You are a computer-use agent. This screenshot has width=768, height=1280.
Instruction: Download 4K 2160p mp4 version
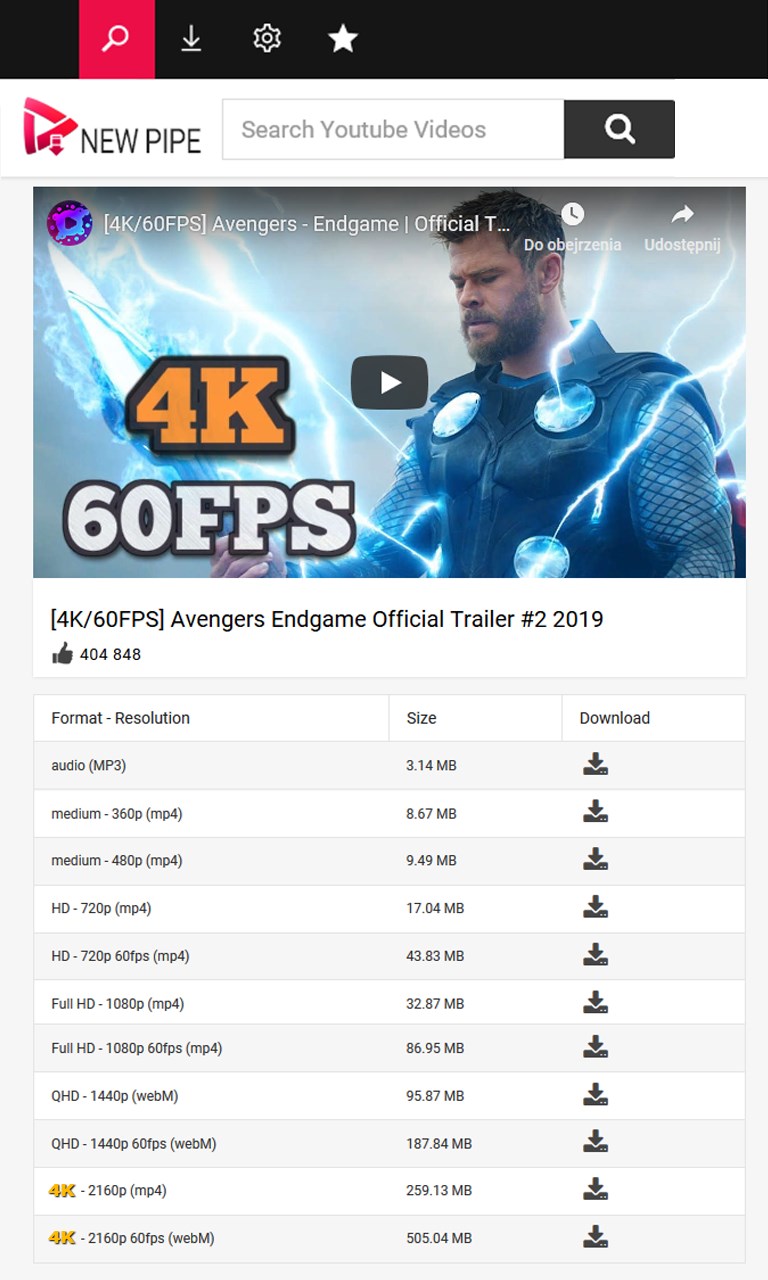(x=596, y=1189)
